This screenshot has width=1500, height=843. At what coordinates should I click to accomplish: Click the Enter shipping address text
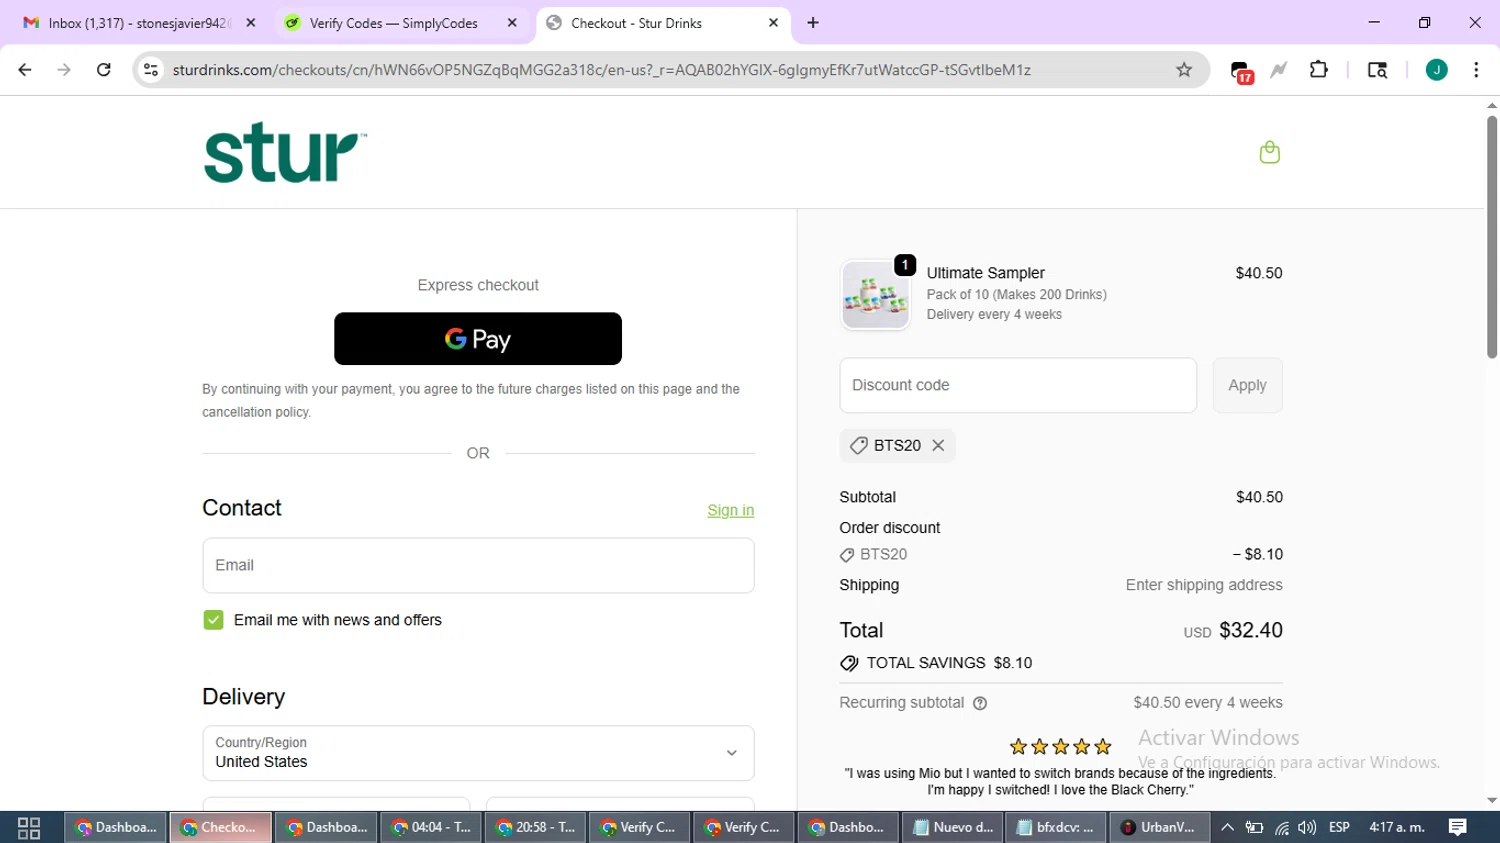pyautogui.click(x=1204, y=585)
